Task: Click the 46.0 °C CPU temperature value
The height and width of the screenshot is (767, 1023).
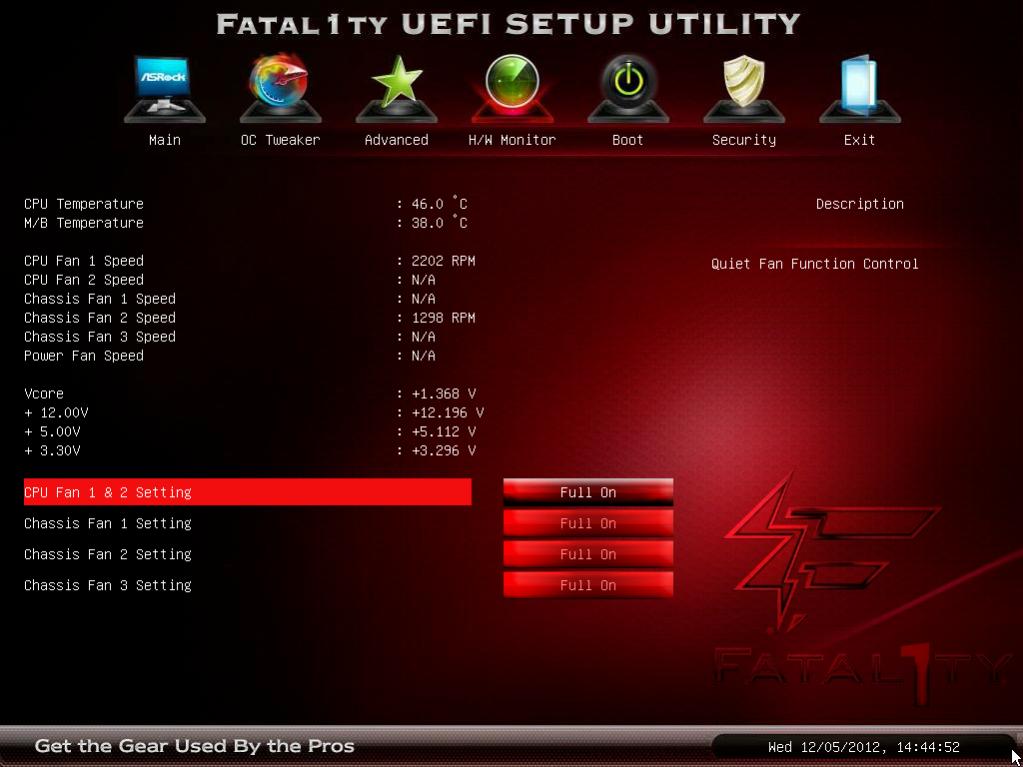Action: 439,204
